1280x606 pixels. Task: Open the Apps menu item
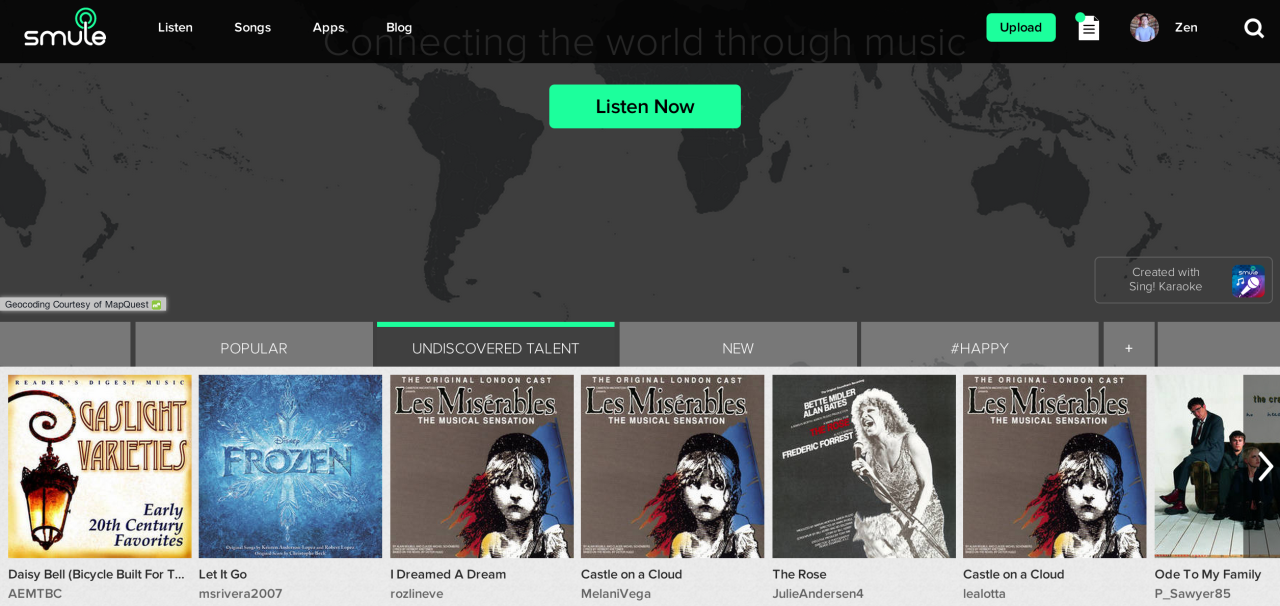(328, 27)
